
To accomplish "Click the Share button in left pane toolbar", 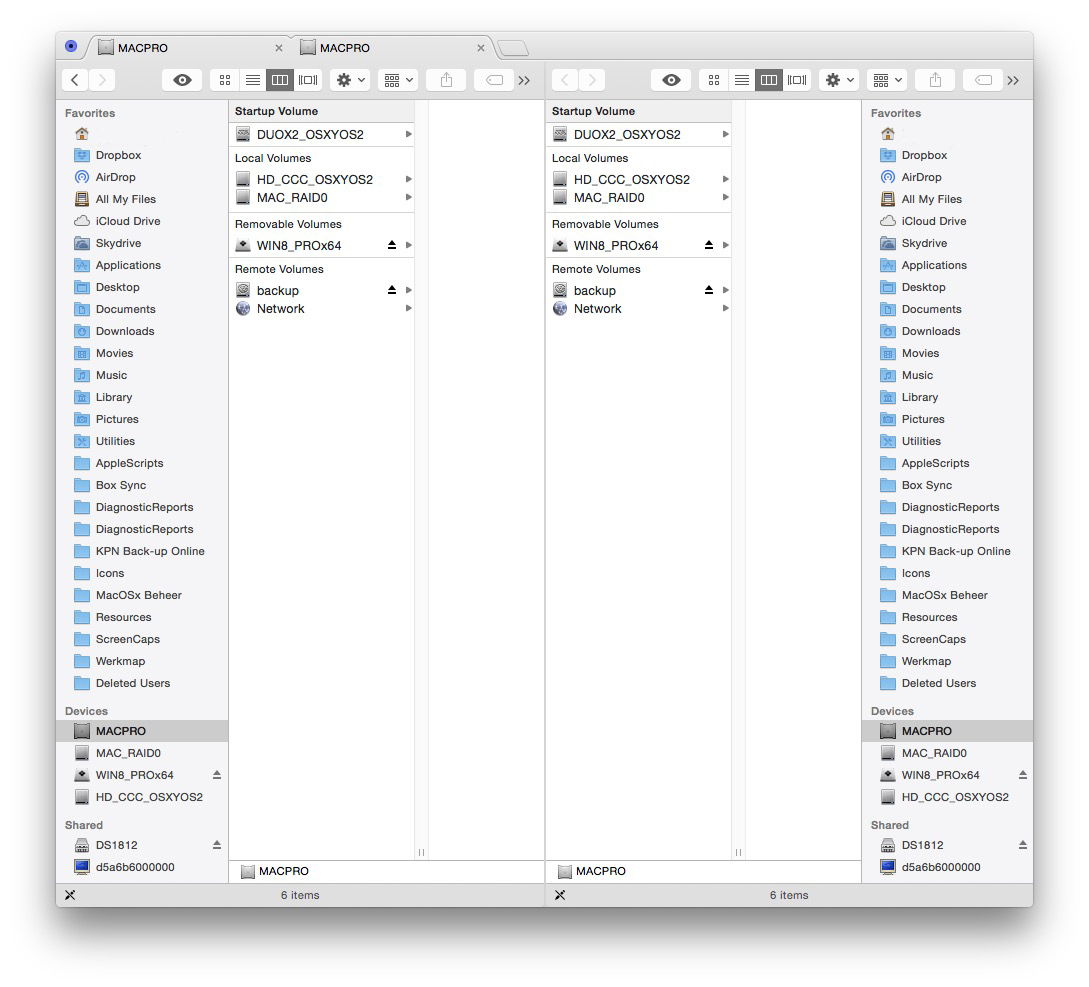I will 447,81.
